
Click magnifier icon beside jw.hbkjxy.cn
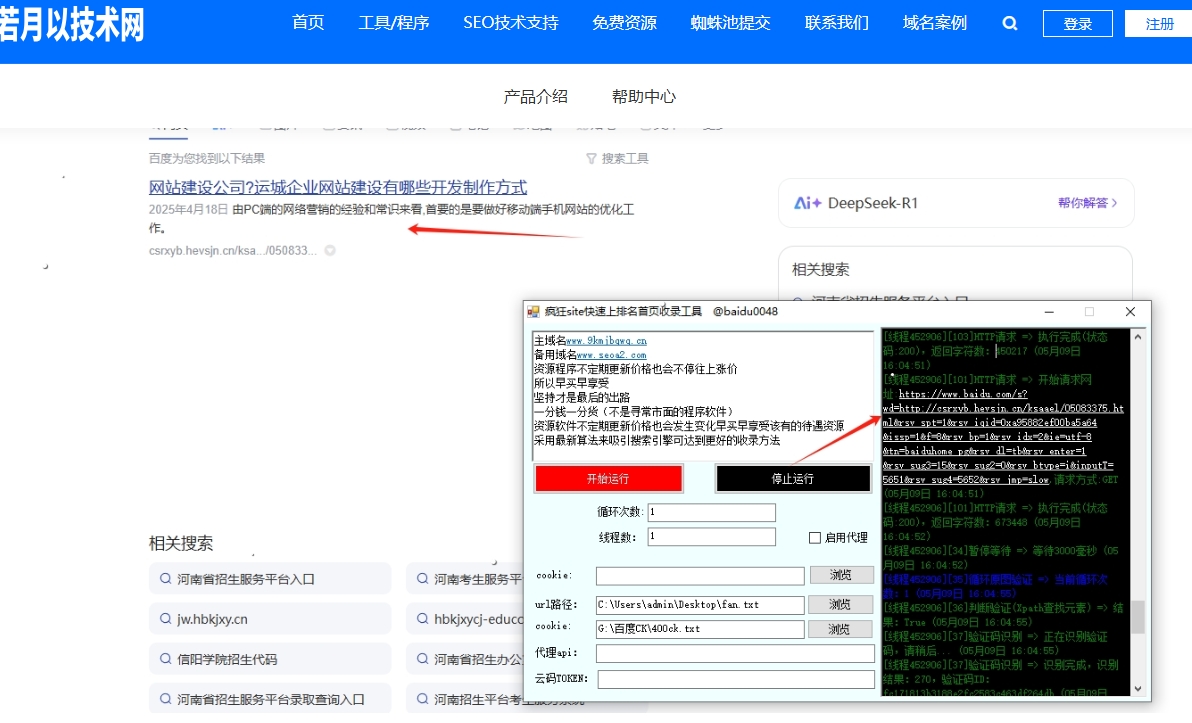[x=165, y=619]
